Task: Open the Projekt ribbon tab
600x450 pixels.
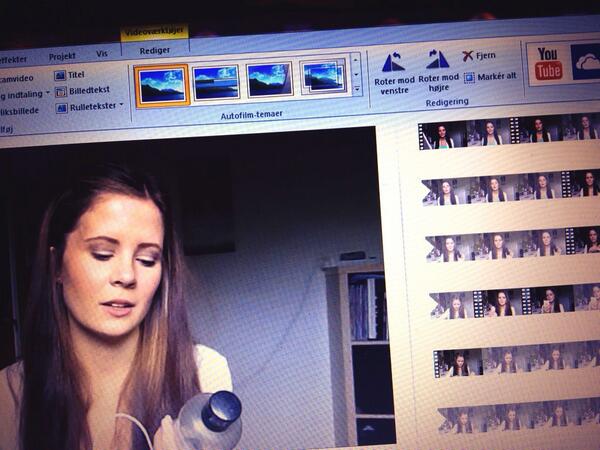Action: click(x=62, y=56)
